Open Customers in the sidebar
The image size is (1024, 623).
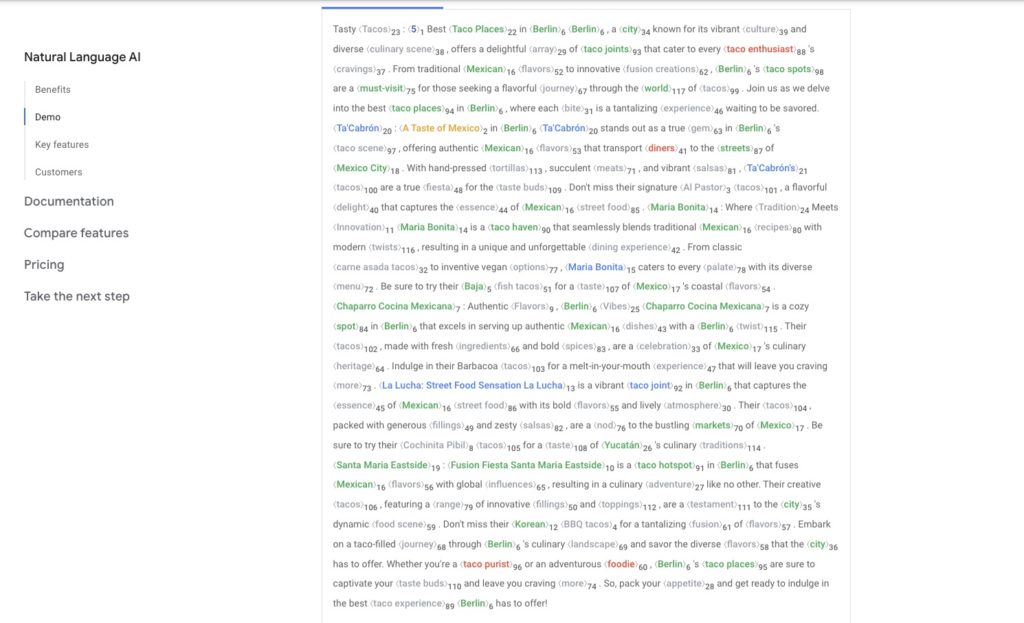[59, 172]
